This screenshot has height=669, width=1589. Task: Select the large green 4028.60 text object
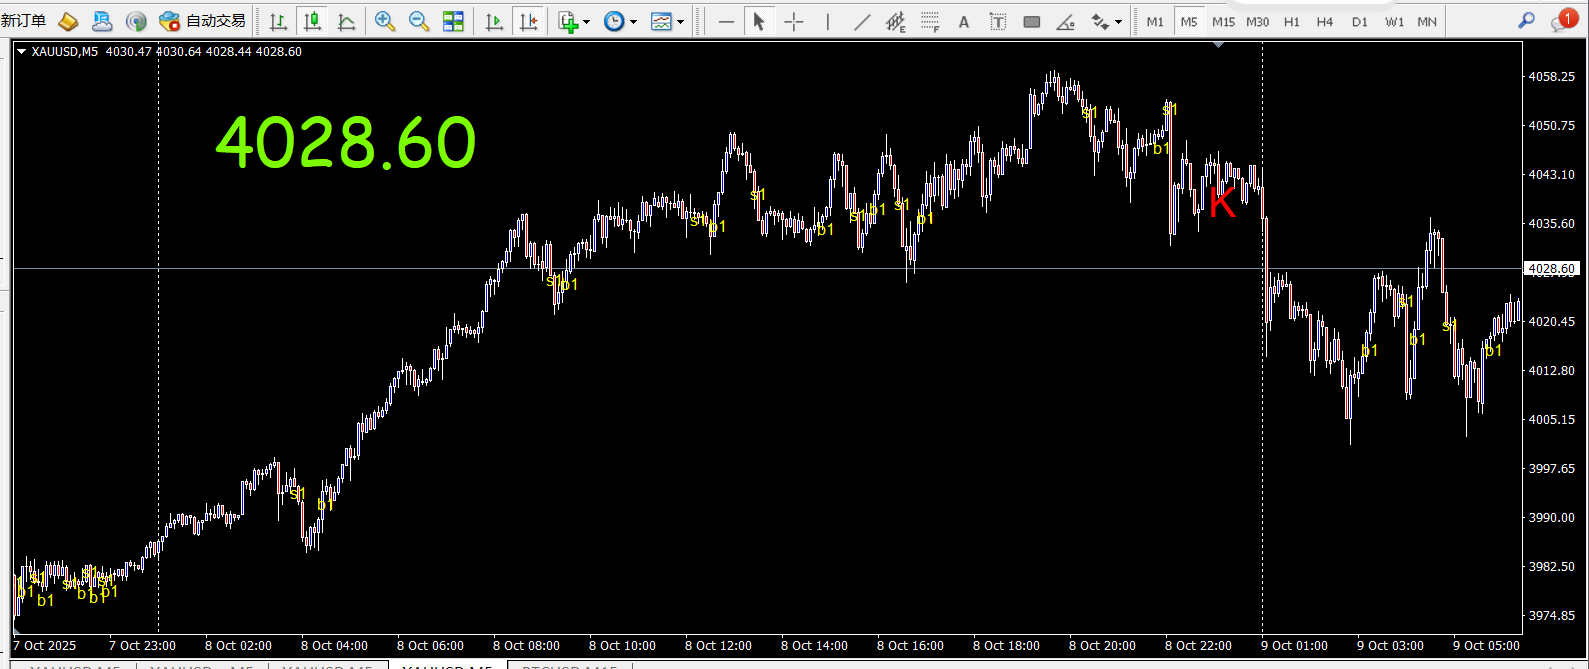(346, 142)
